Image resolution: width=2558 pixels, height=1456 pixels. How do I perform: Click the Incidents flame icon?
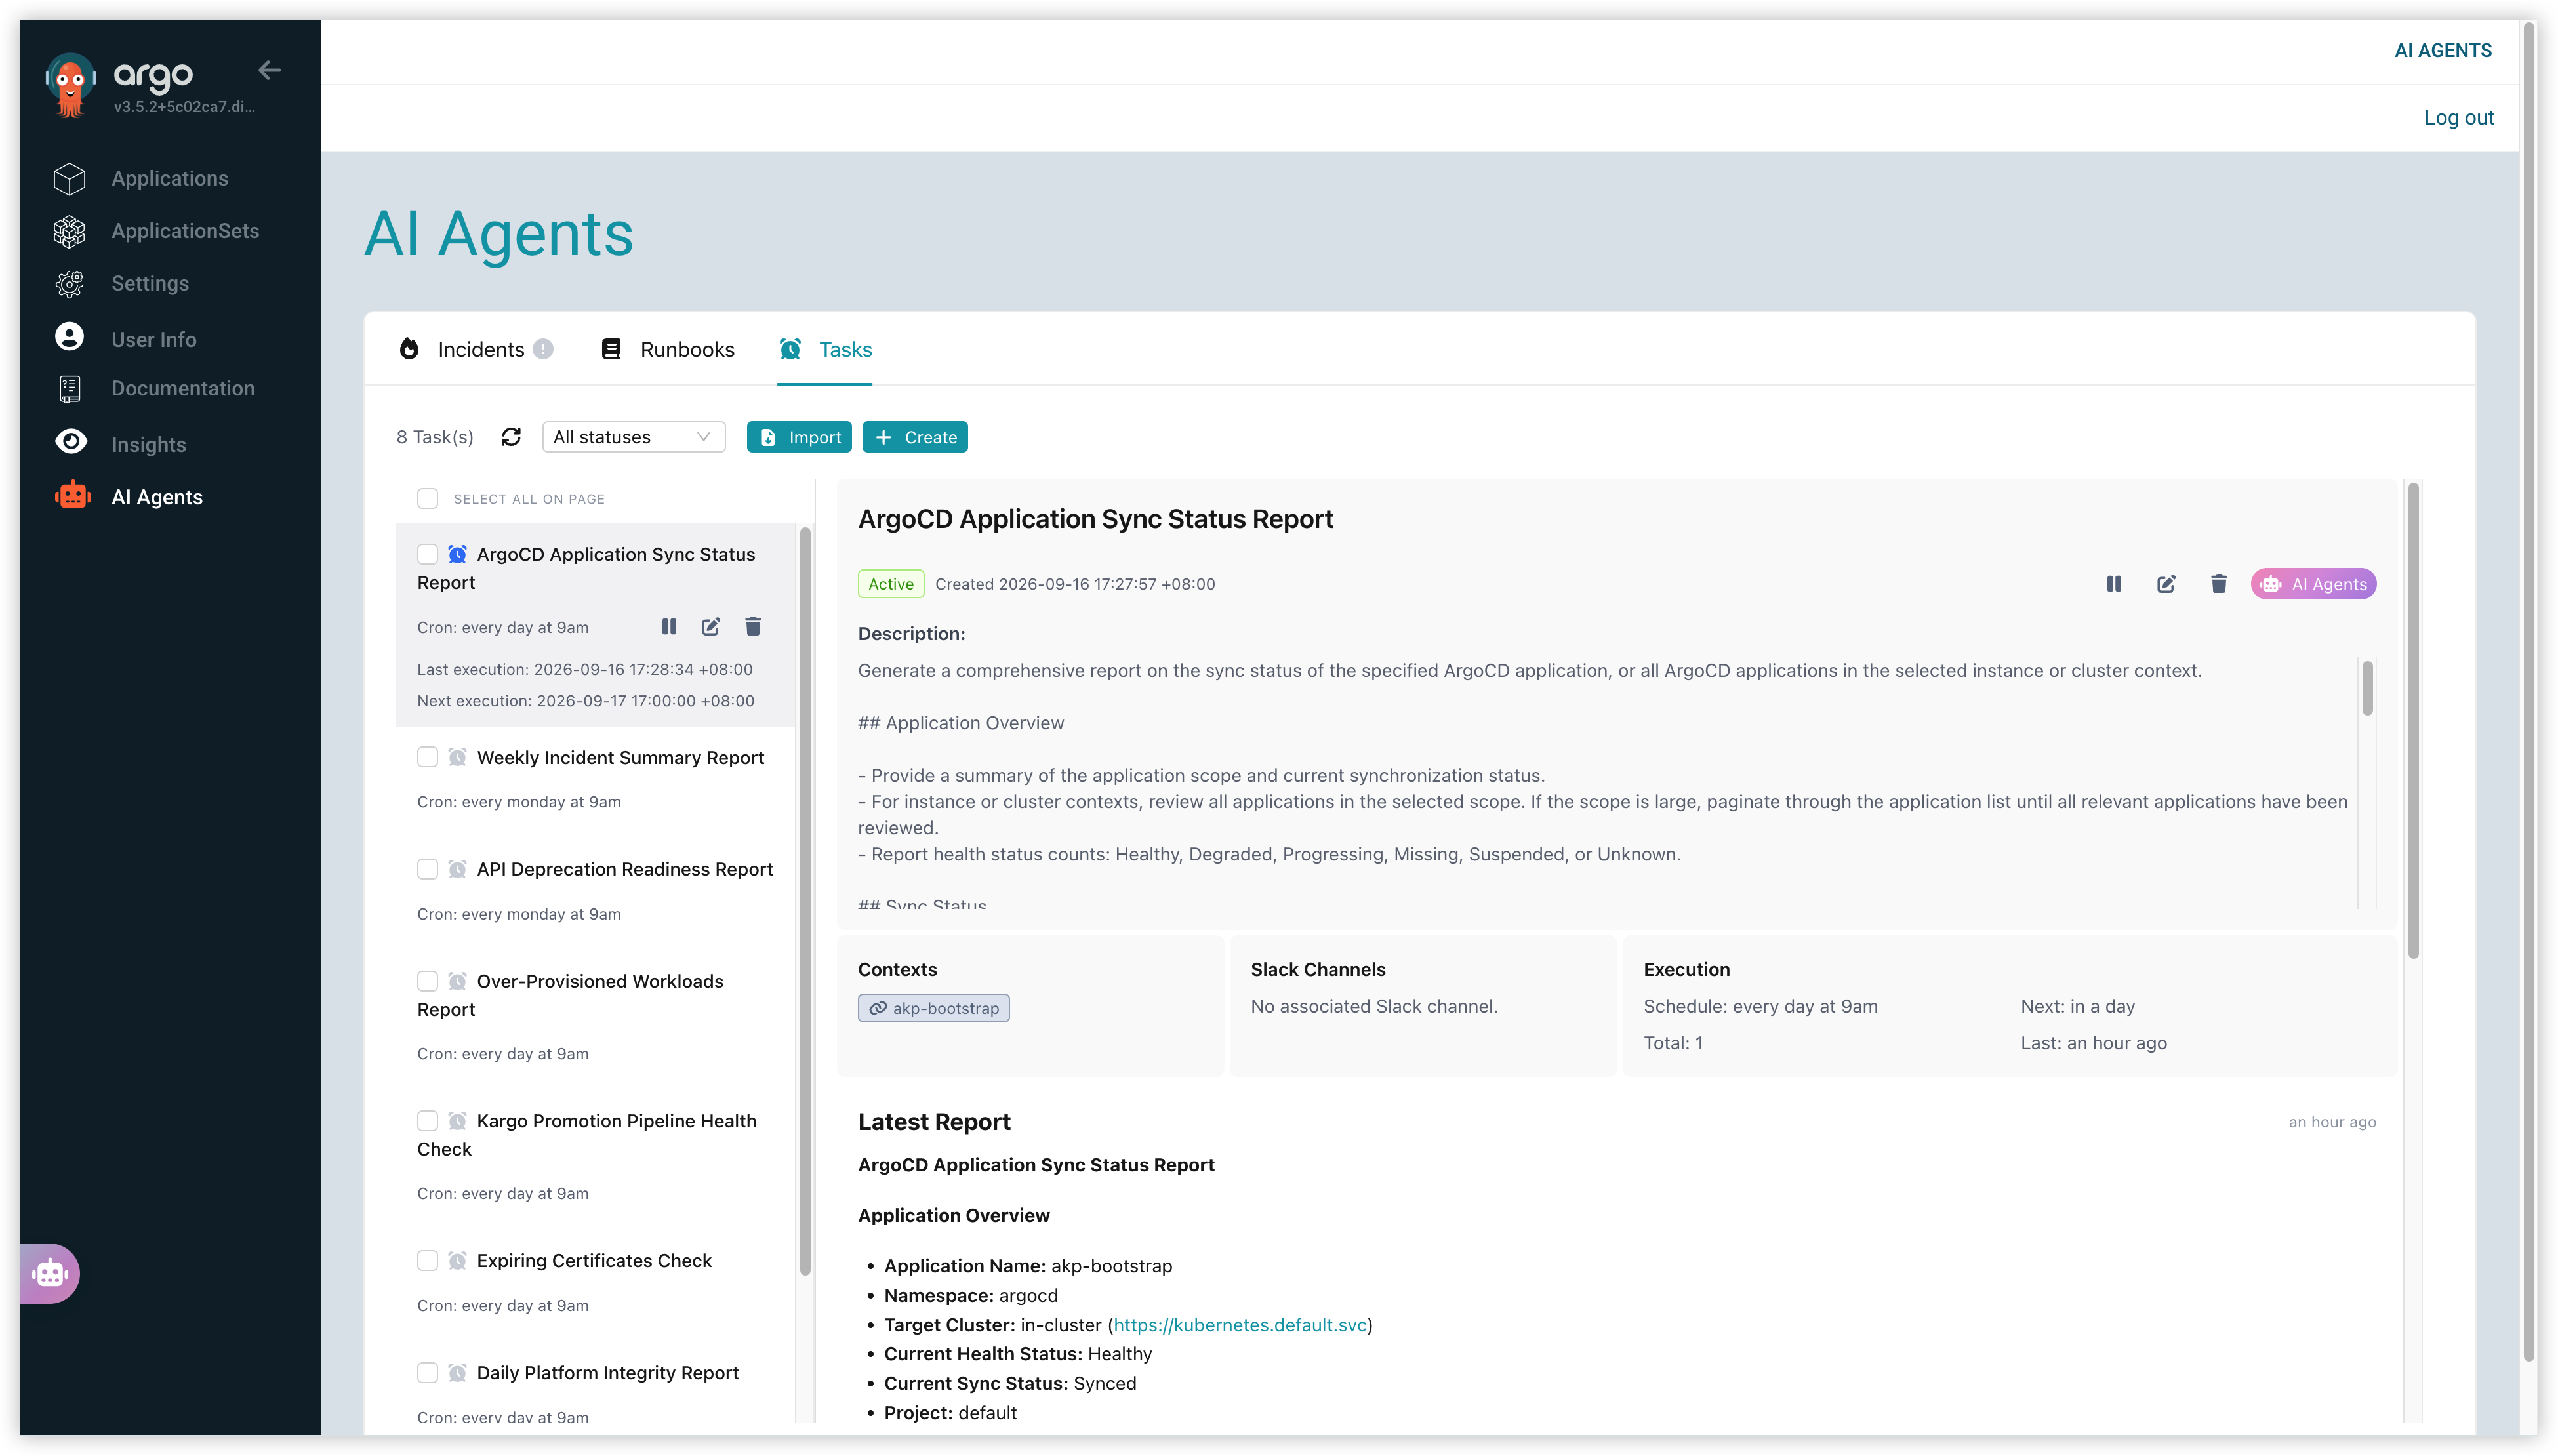coord(409,349)
